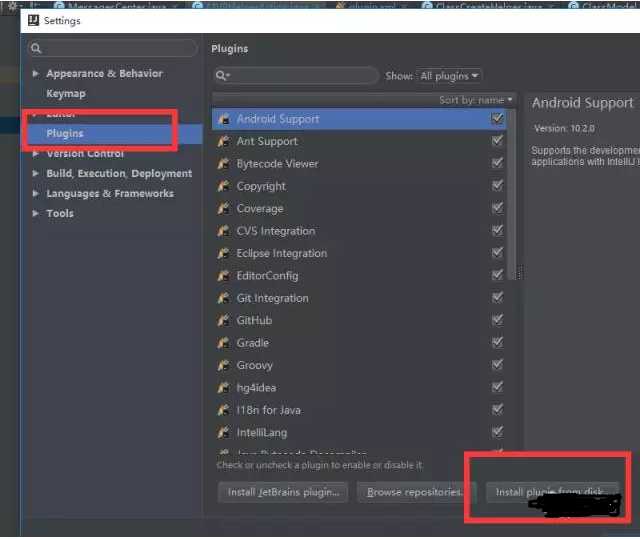Open Version Control settings category
Screen dimensions: 640x539
click(85, 153)
